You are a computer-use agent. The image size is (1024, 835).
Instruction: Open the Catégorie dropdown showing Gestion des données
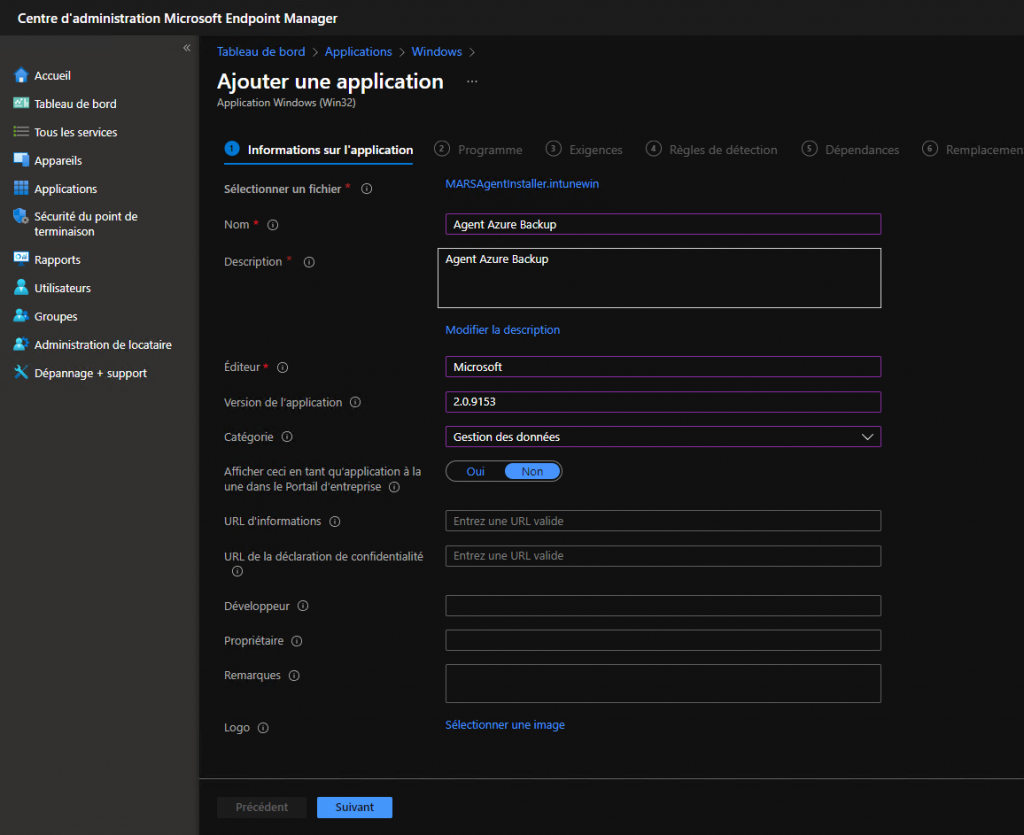click(x=663, y=437)
